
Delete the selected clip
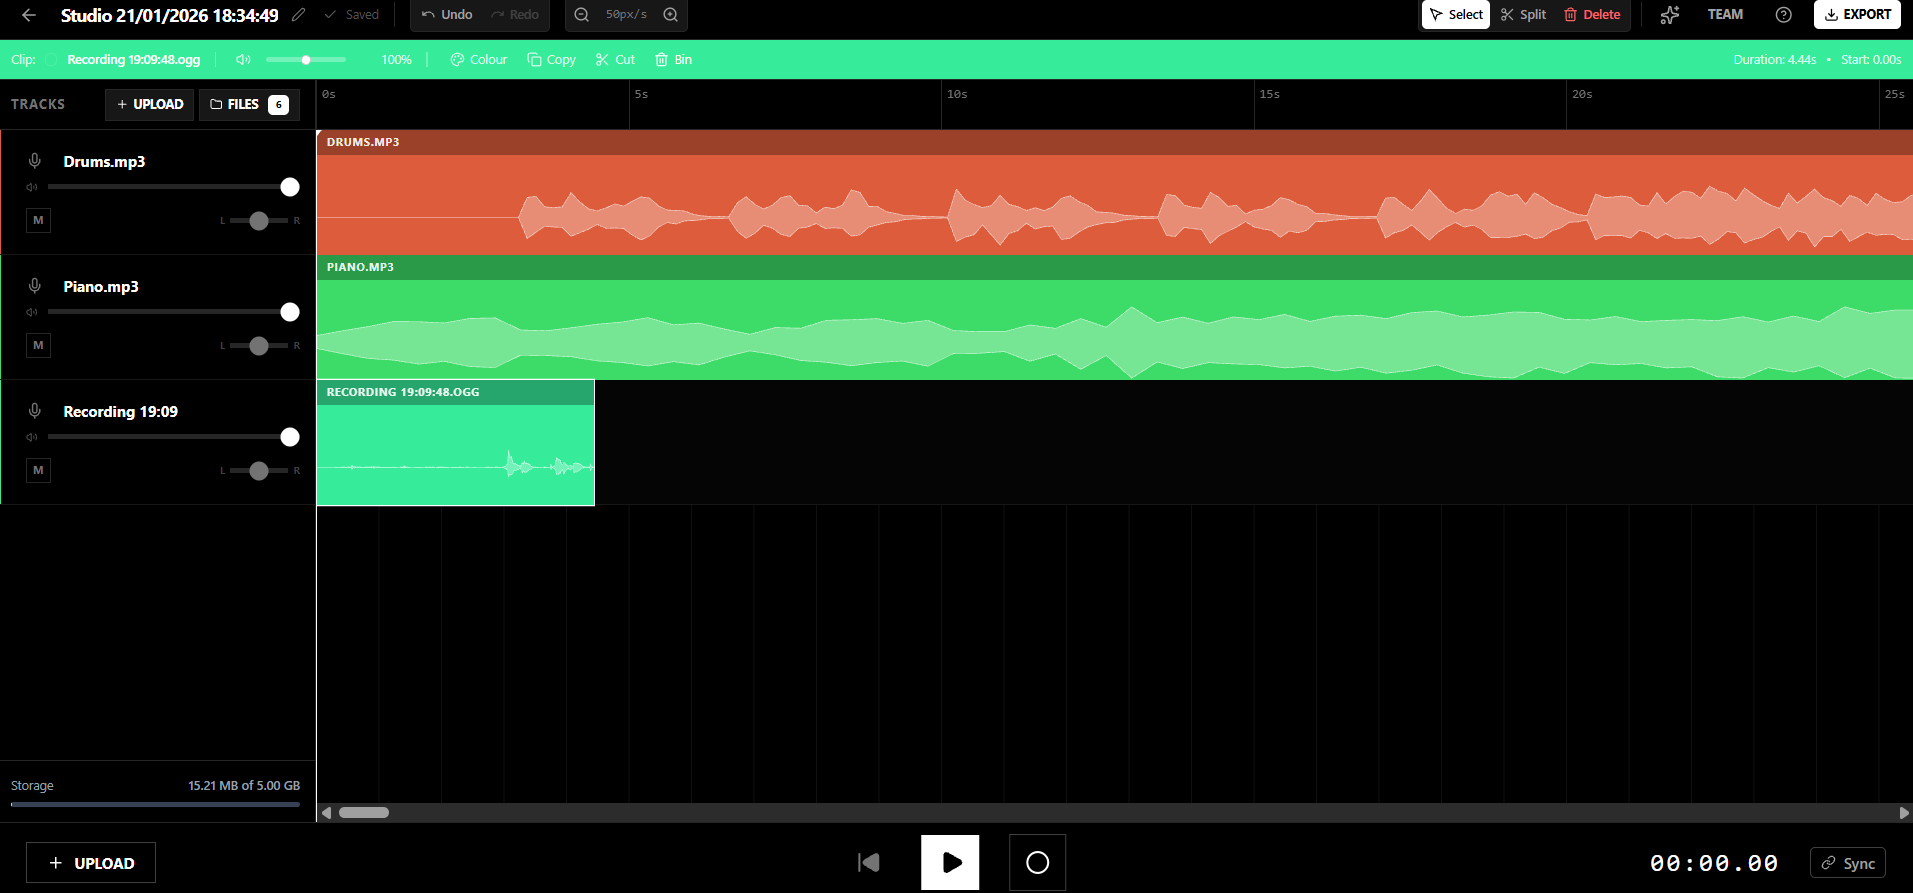1592,15
